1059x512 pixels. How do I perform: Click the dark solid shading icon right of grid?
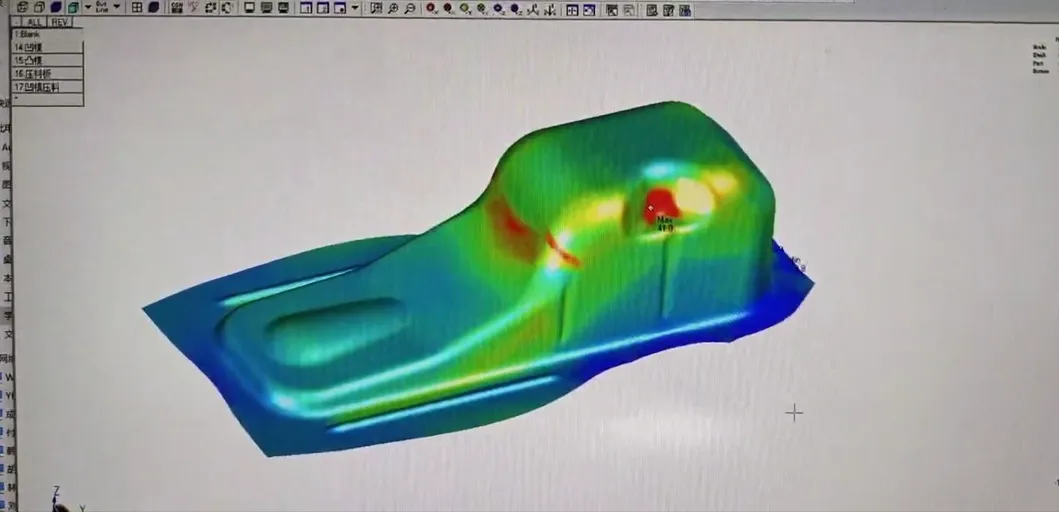click(x=154, y=7)
